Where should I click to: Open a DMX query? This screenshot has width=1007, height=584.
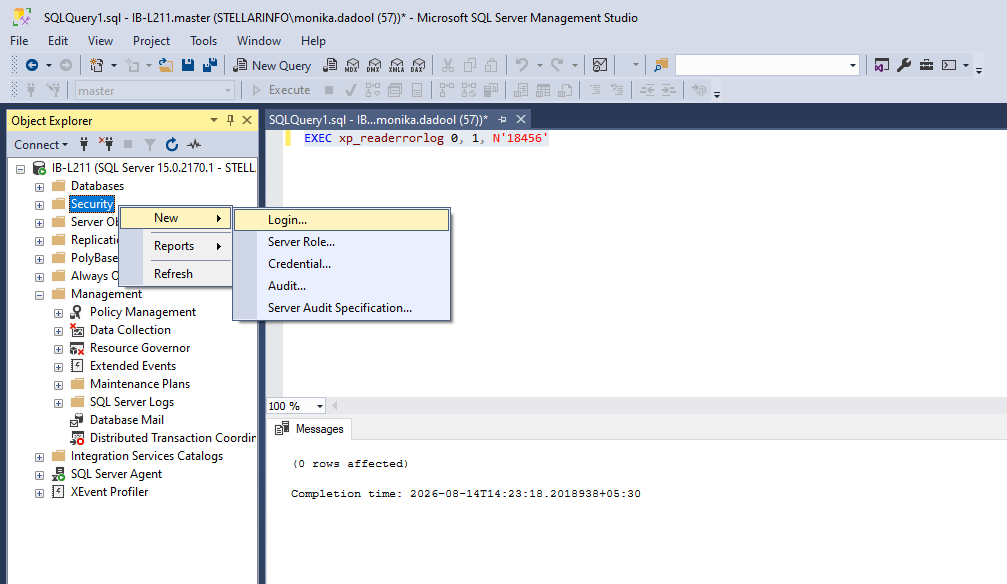click(x=374, y=65)
